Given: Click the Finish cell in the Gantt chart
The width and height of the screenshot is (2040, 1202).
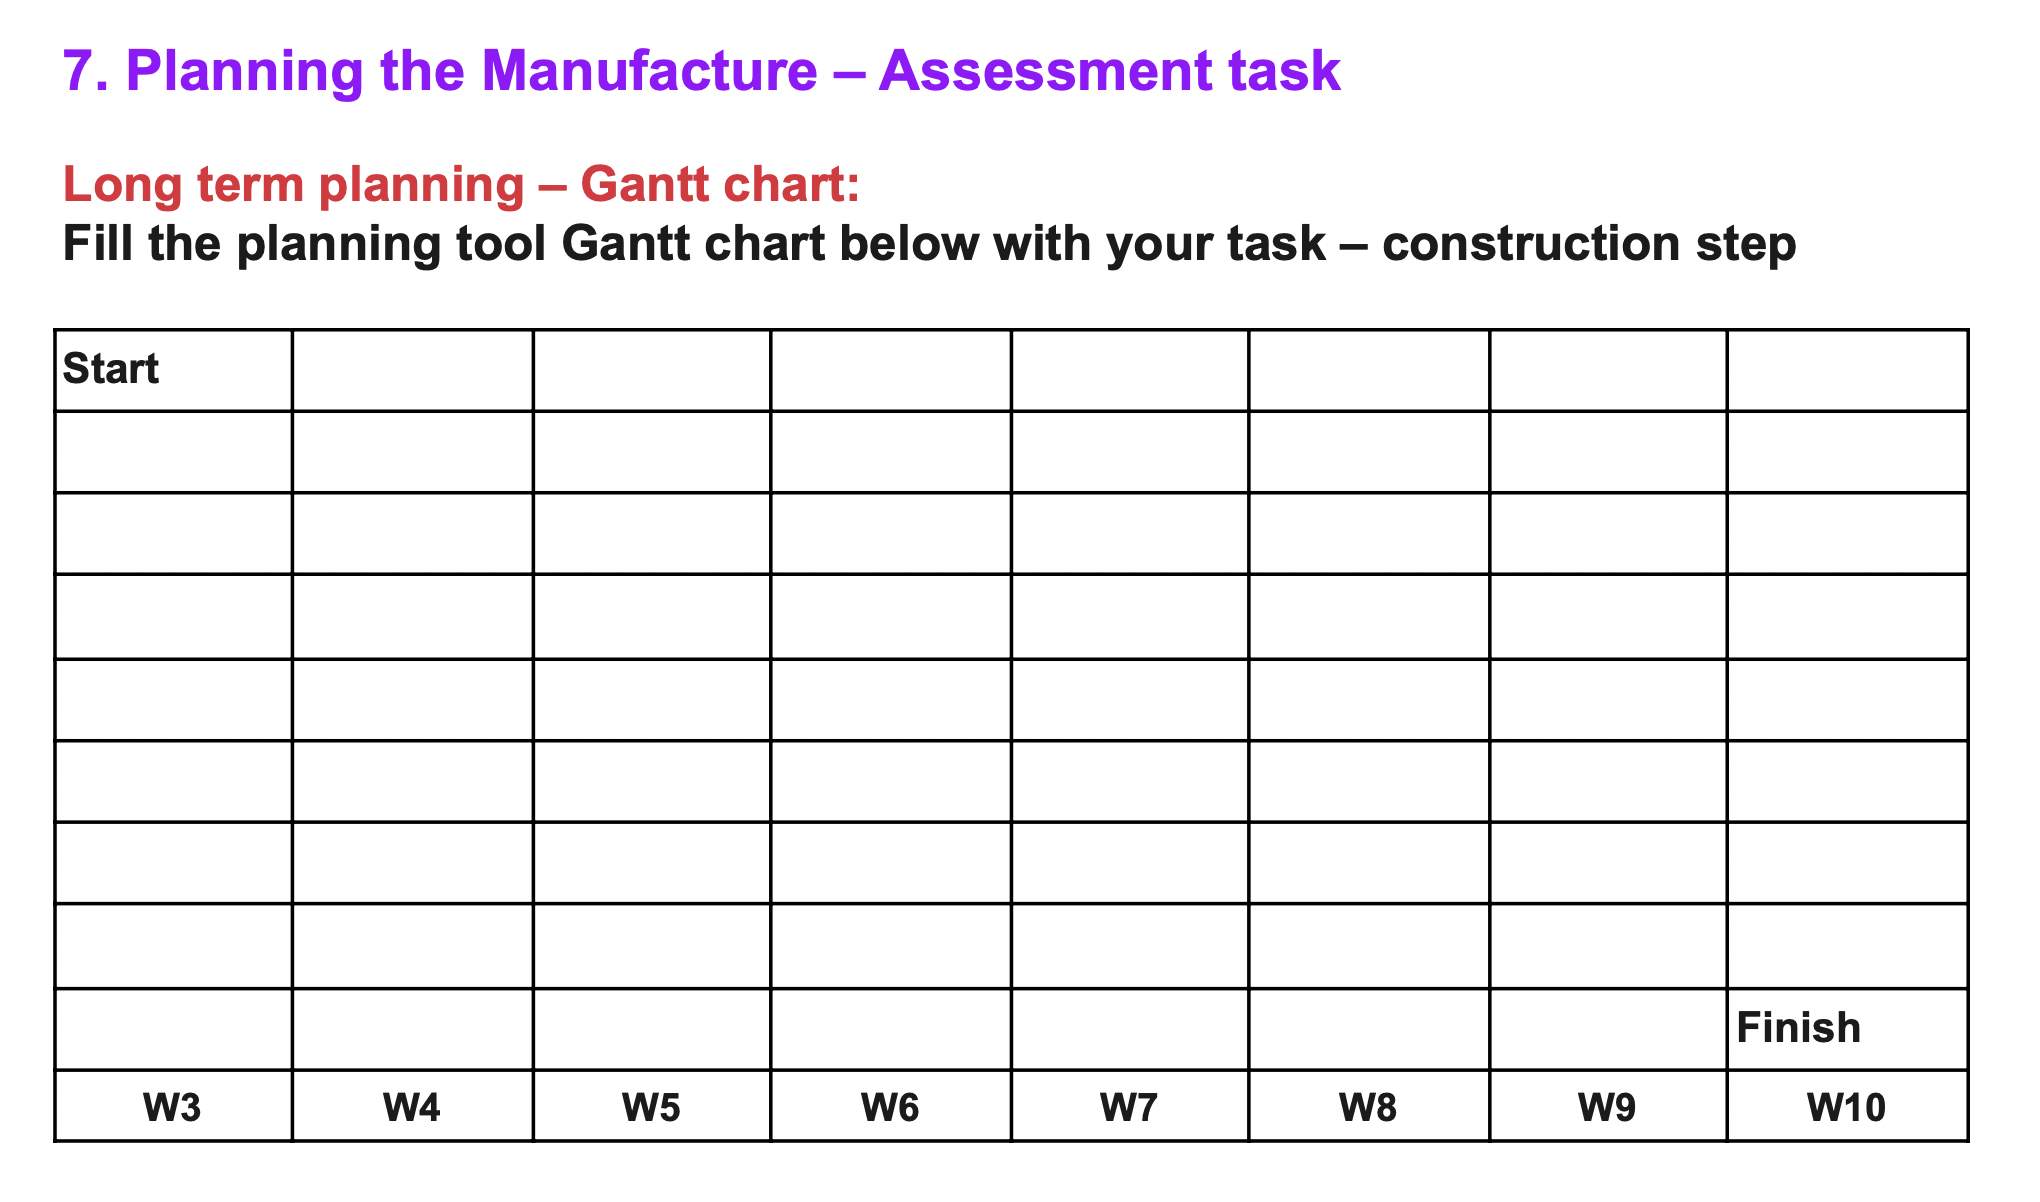Looking at the screenshot, I should [x=1846, y=1029].
